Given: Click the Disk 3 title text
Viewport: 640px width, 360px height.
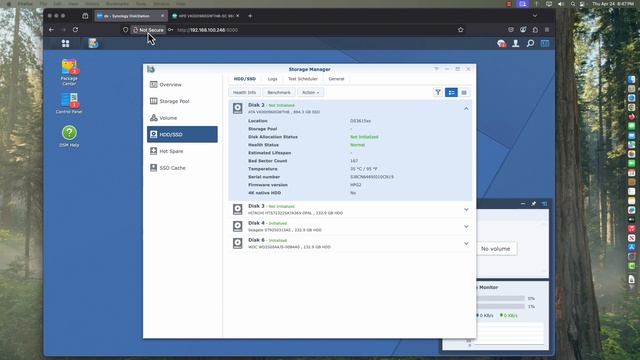Looking at the screenshot, I should pyautogui.click(x=256, y=206).
